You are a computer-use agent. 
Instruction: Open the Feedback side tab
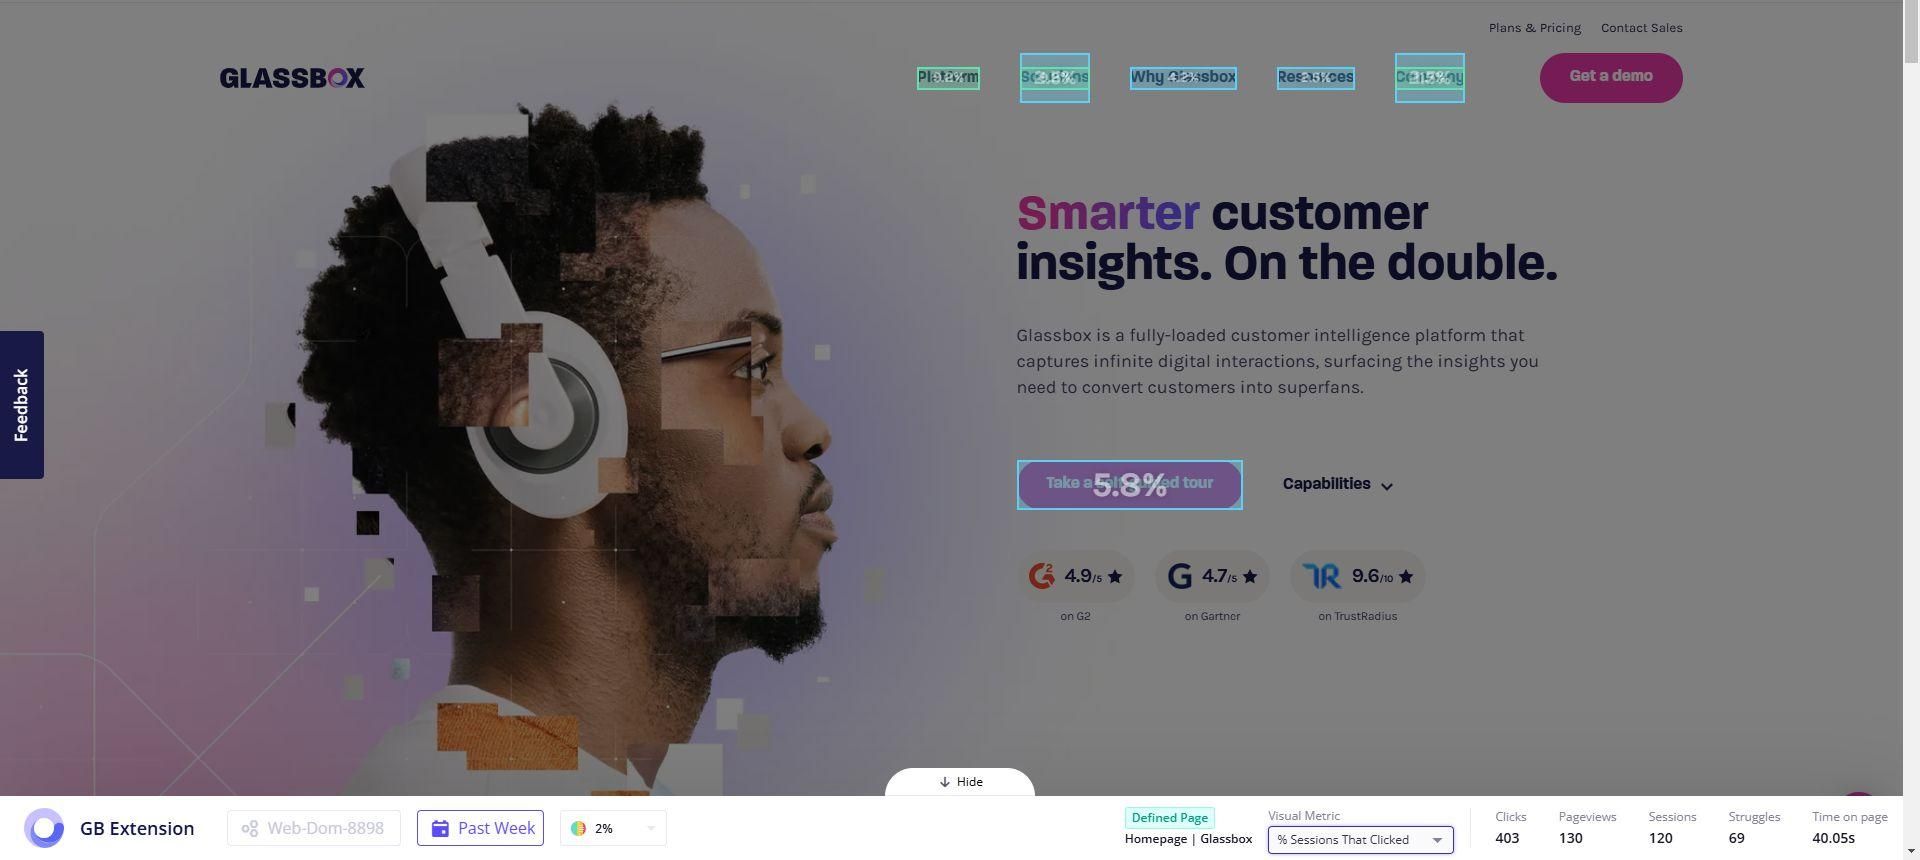(21, 404)
